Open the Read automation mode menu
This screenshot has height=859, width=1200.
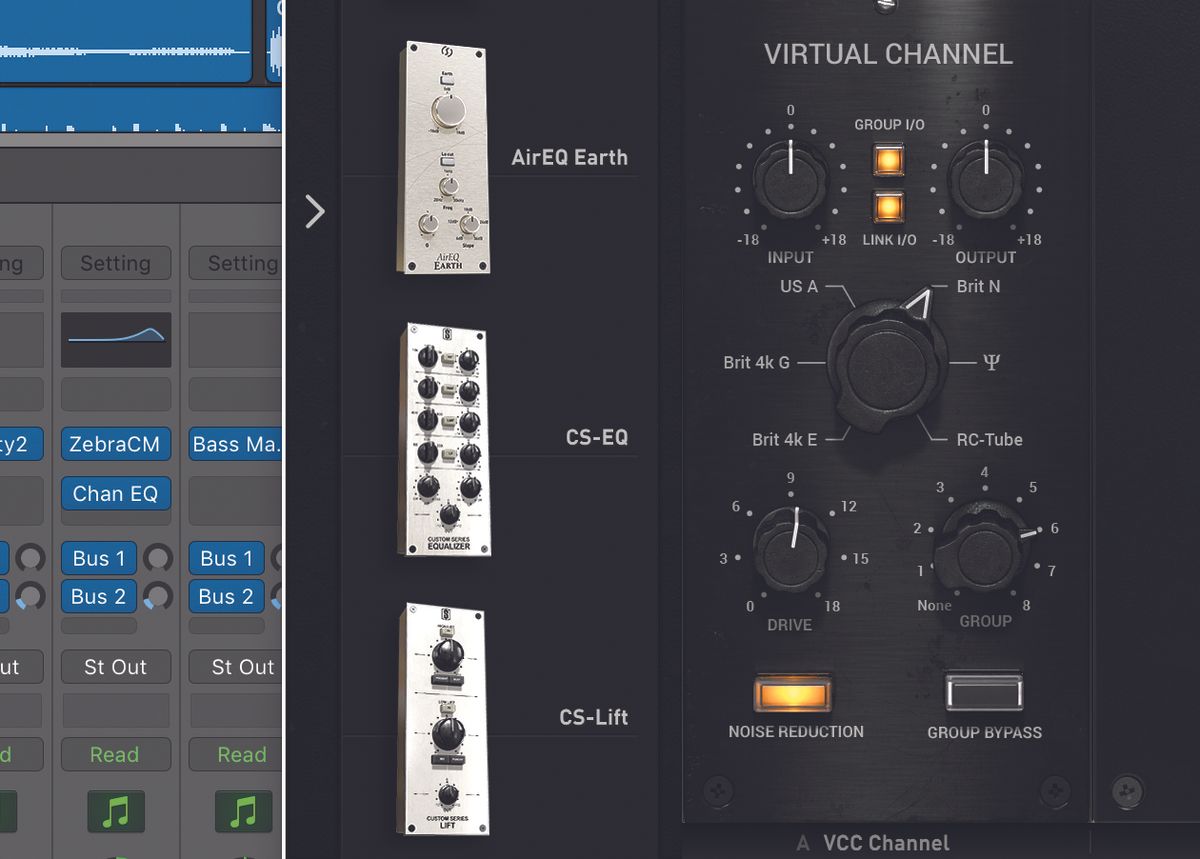coord(115,754)
